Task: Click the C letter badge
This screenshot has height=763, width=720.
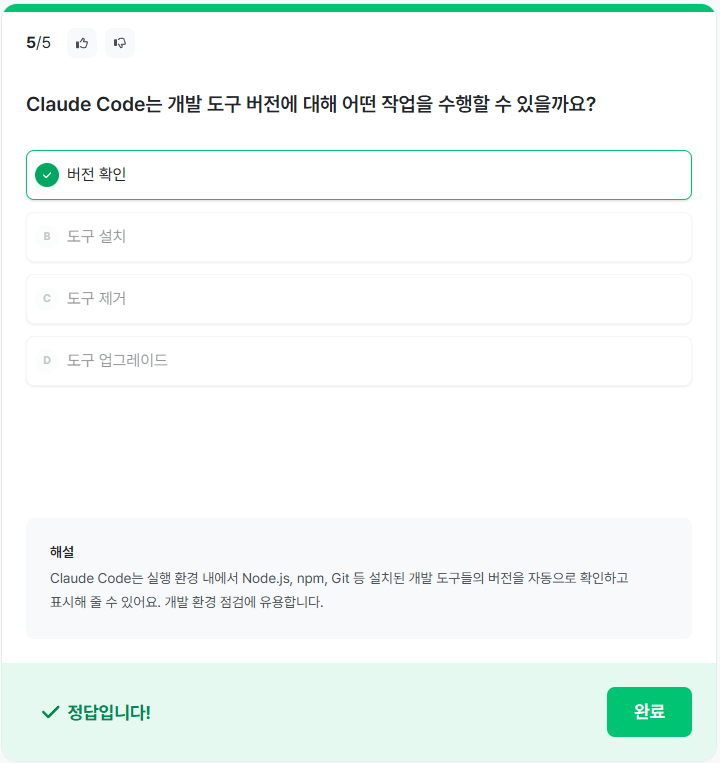Action: click(x=47, y=299)
